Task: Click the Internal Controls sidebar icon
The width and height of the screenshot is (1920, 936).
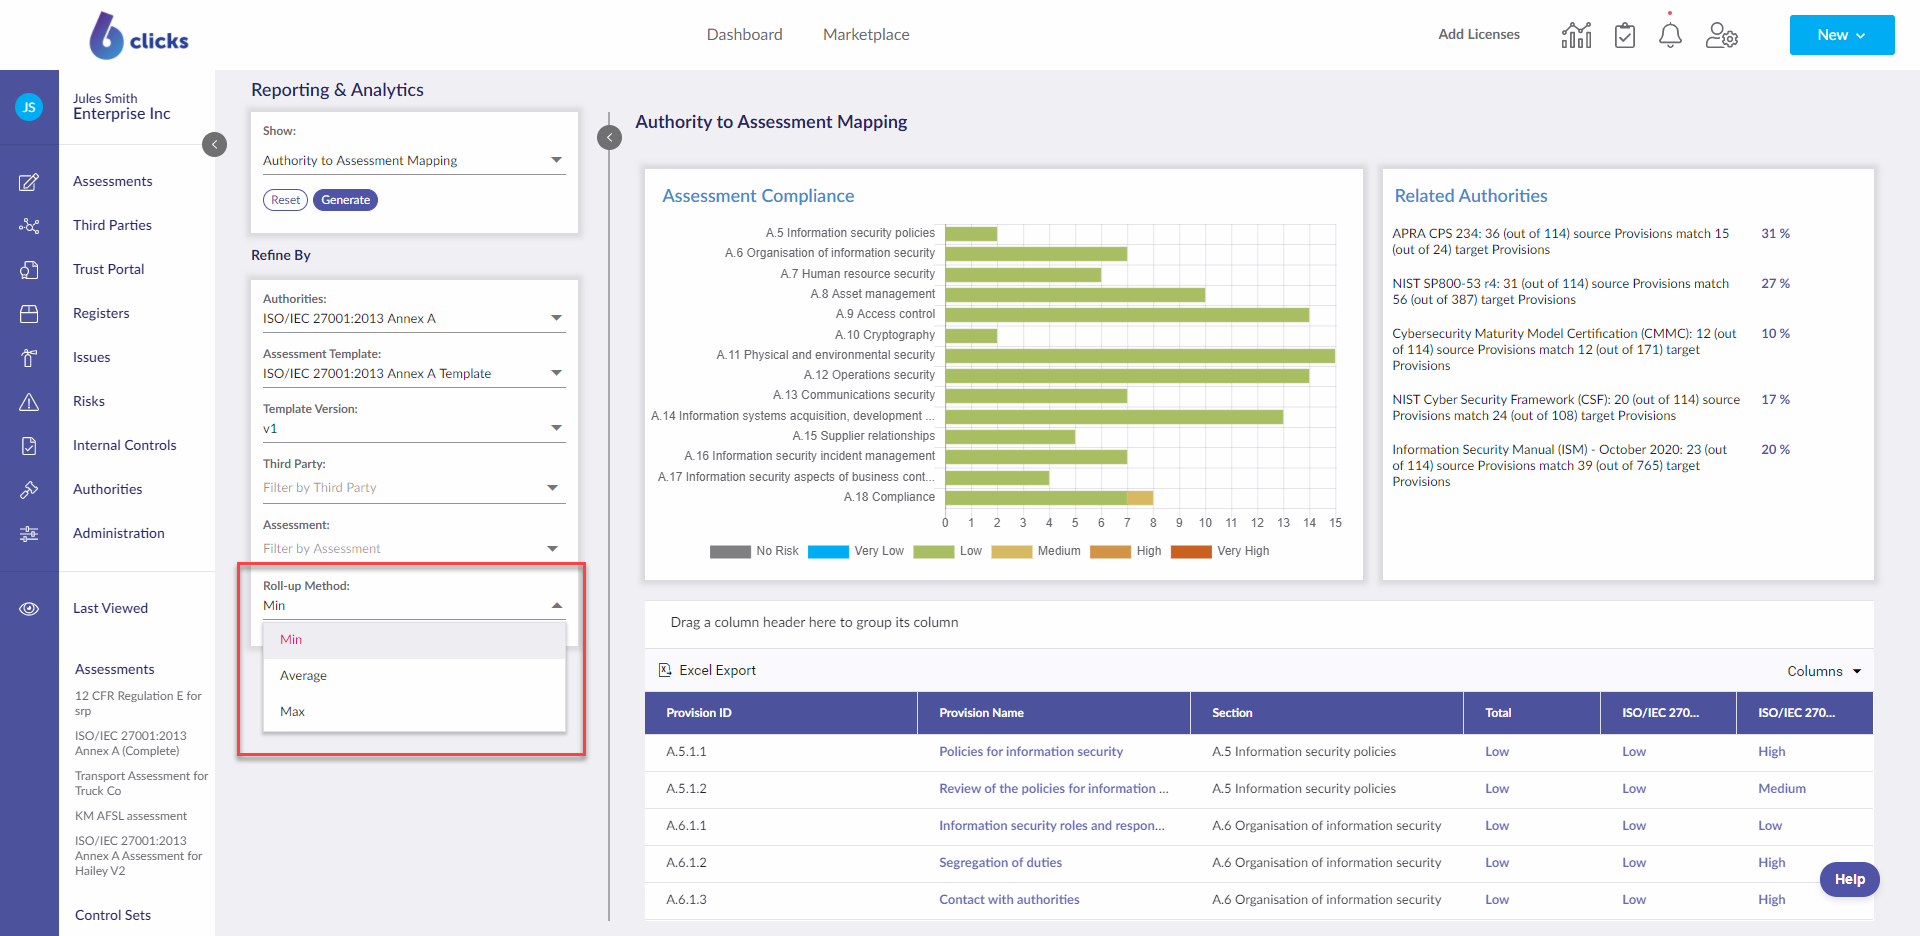Action: tap(29, 446)
